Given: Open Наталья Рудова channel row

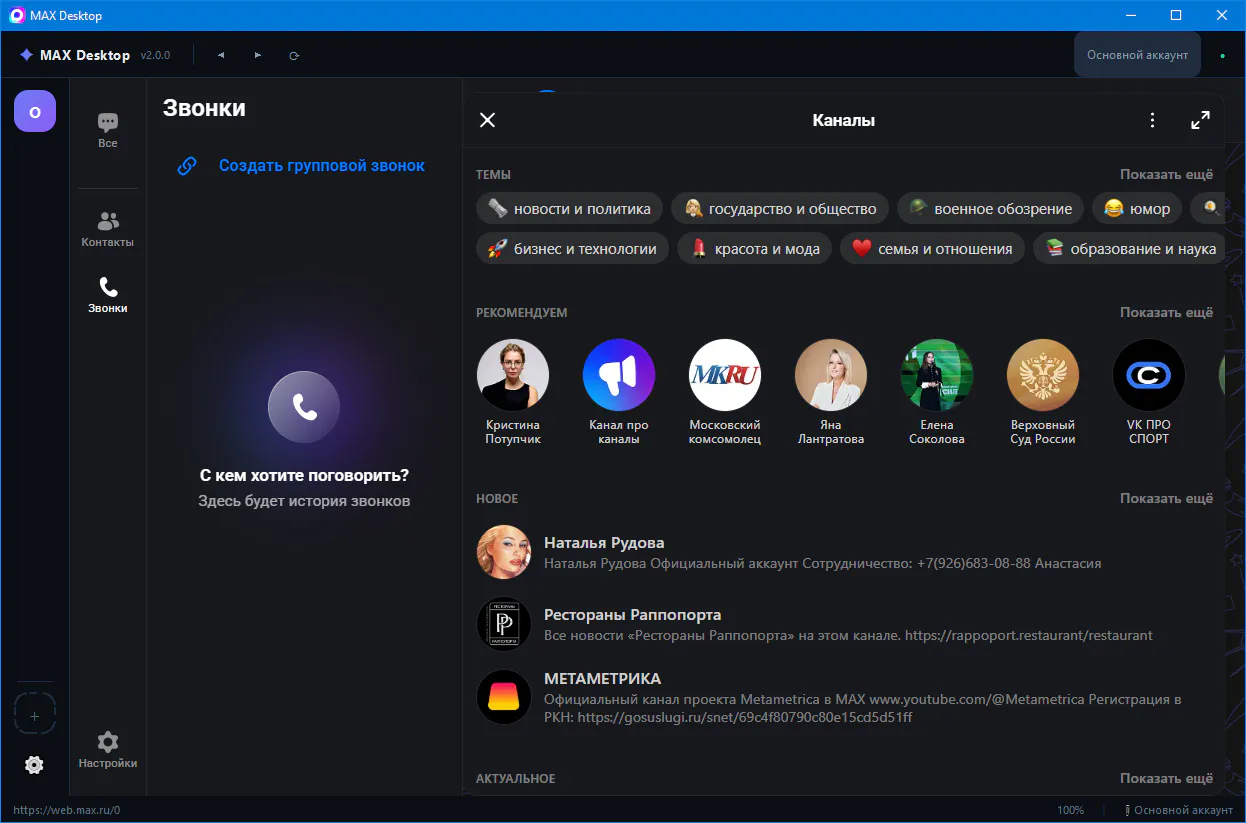Looking at the screenshot, I should tap(844, 552).
